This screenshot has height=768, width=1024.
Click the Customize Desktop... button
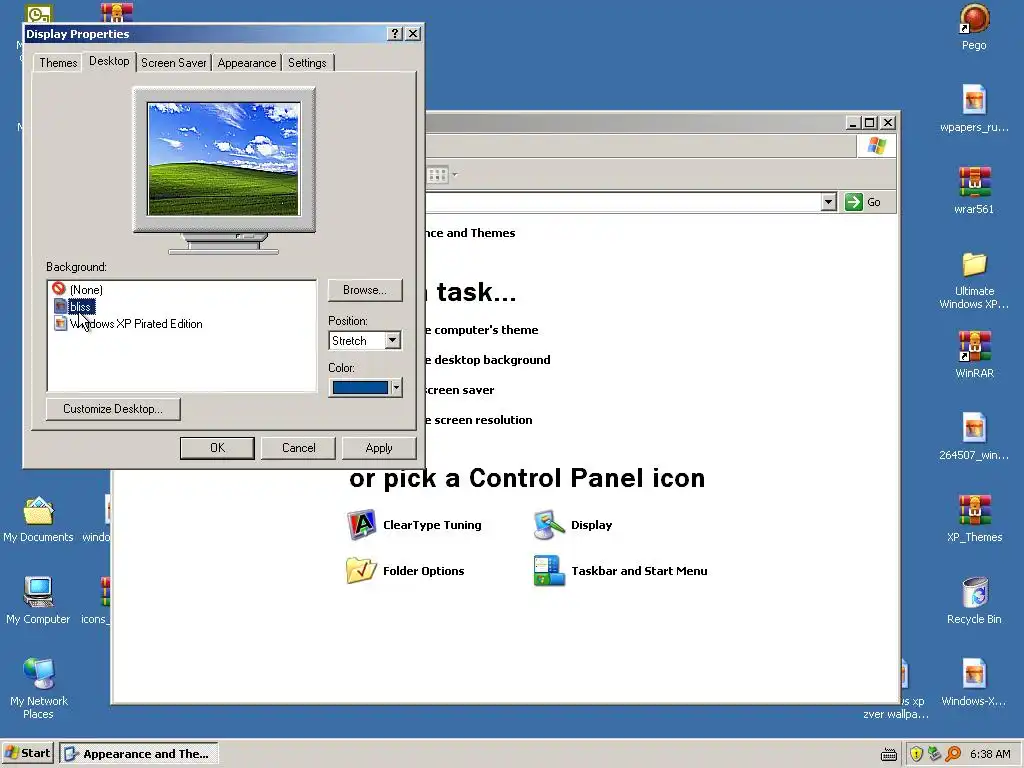[x=113, y=409]
